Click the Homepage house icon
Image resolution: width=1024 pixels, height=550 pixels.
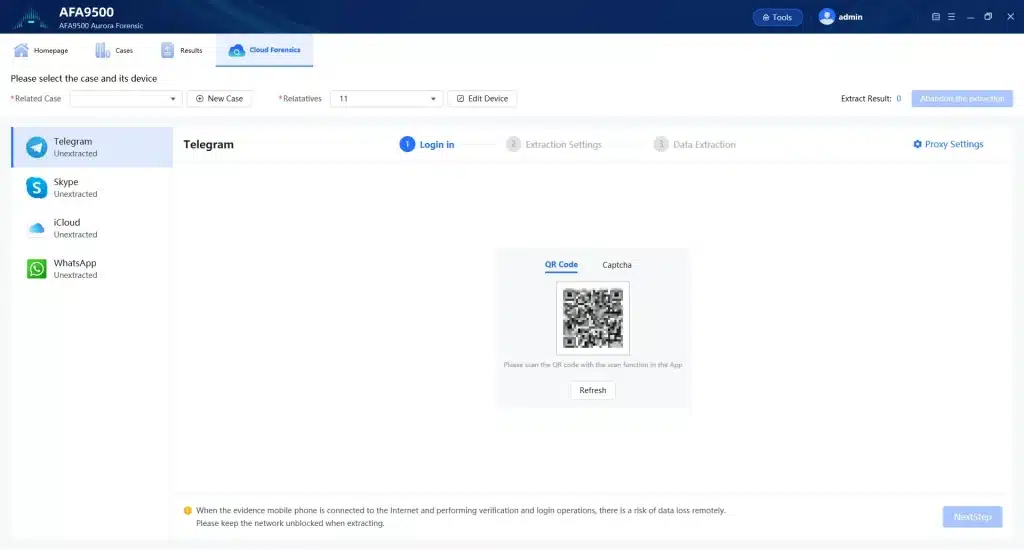(x=22, y=50)
